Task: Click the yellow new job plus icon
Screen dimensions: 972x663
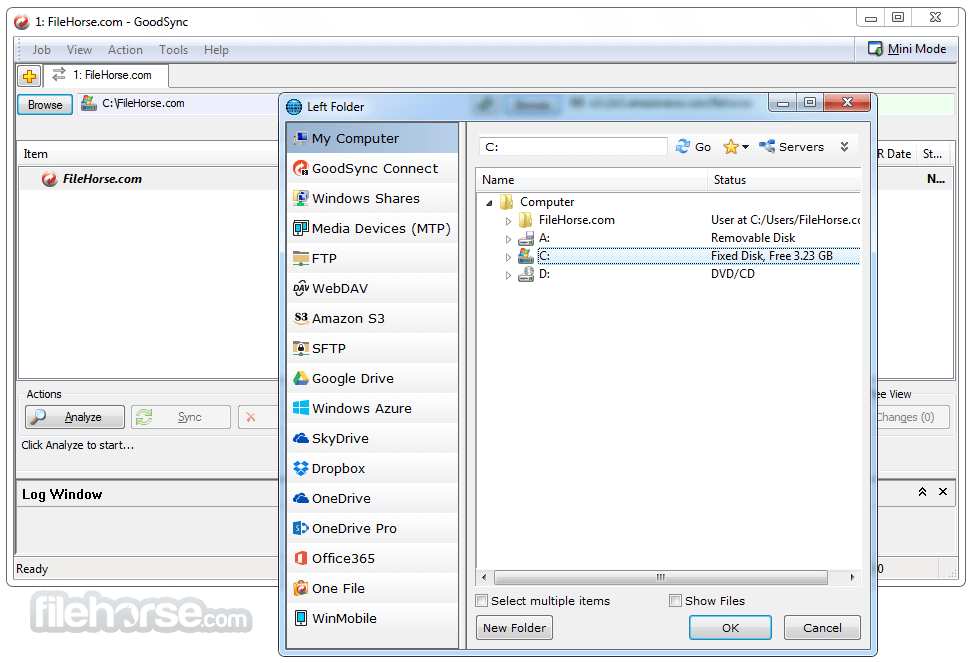Action: [x=29, y=76]
